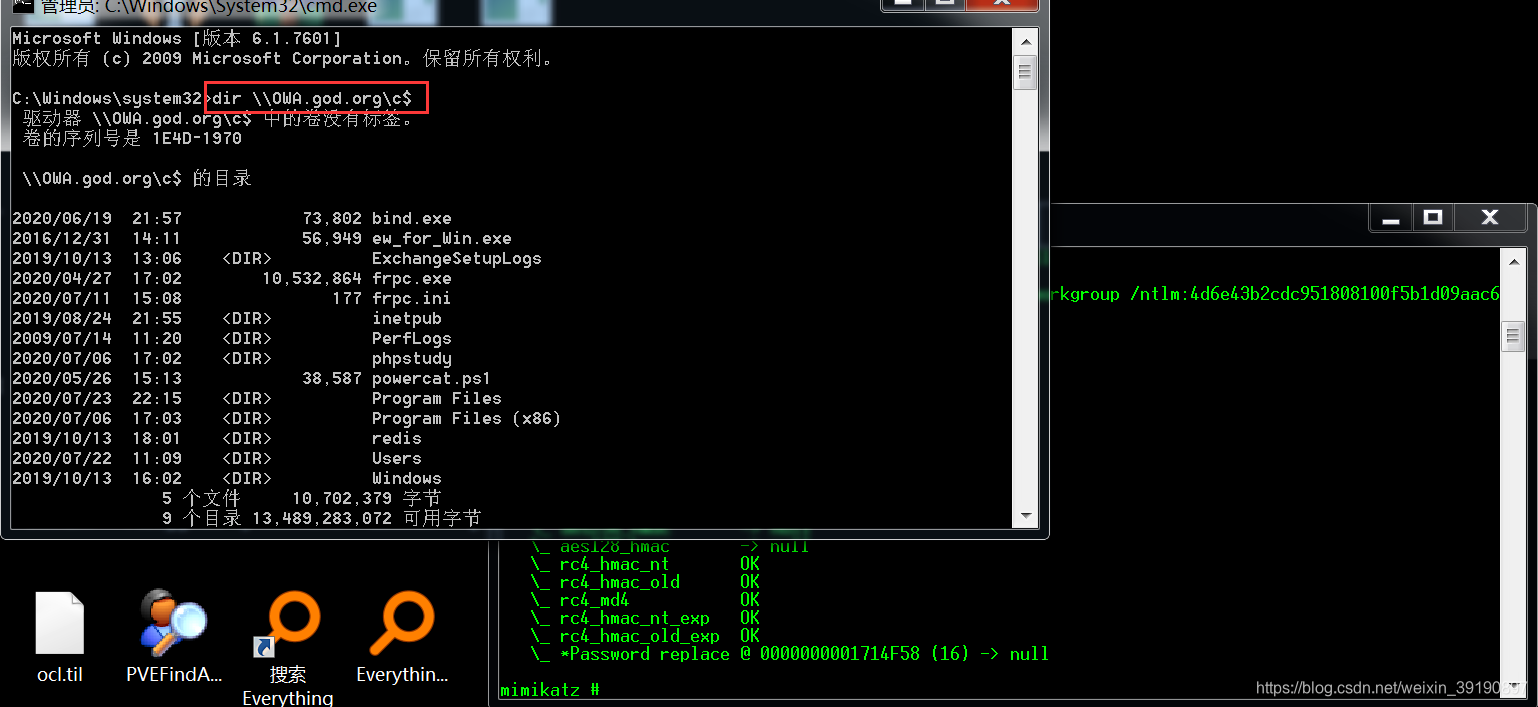Click the /ntlm hash text in mimikatz

1314,294
